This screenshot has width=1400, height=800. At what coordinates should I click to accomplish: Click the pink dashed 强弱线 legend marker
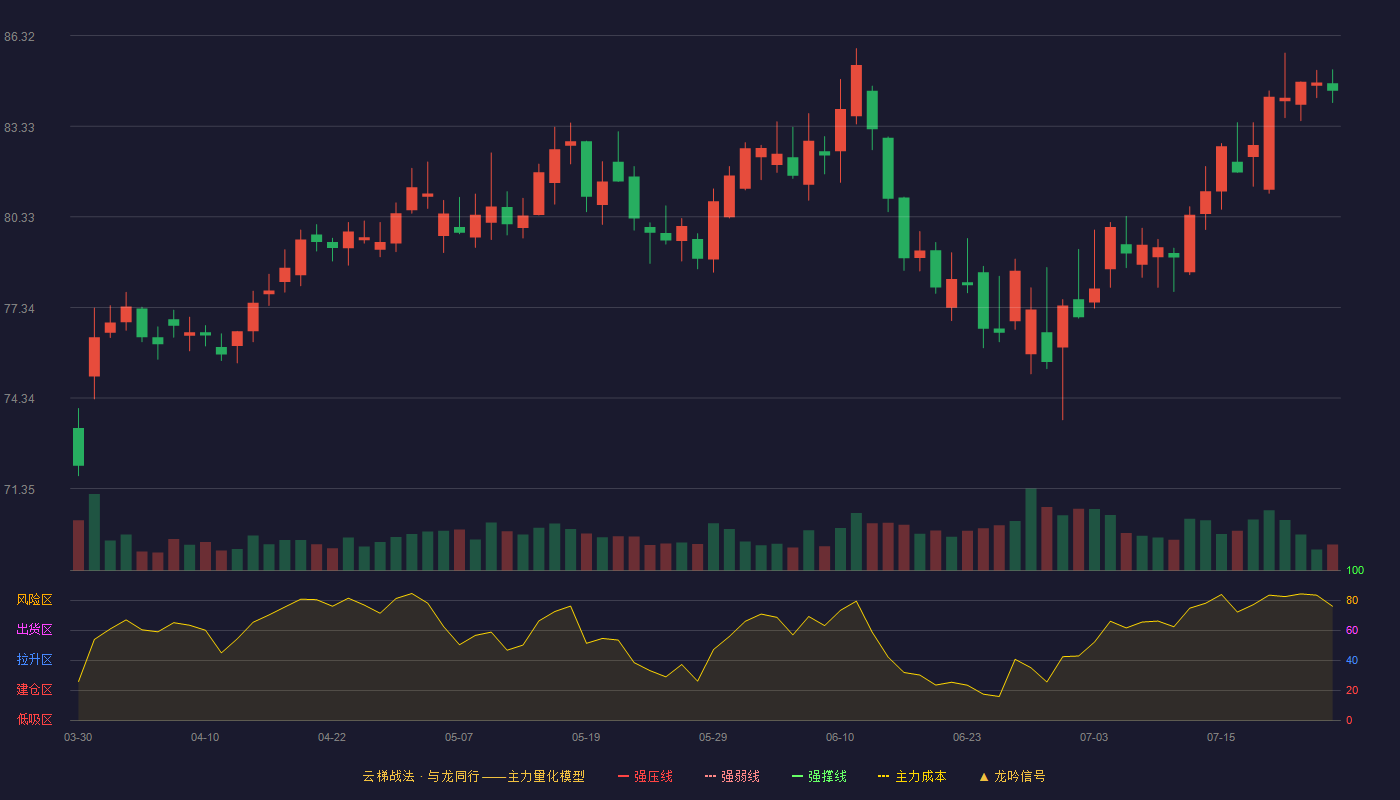pos(711,776)
